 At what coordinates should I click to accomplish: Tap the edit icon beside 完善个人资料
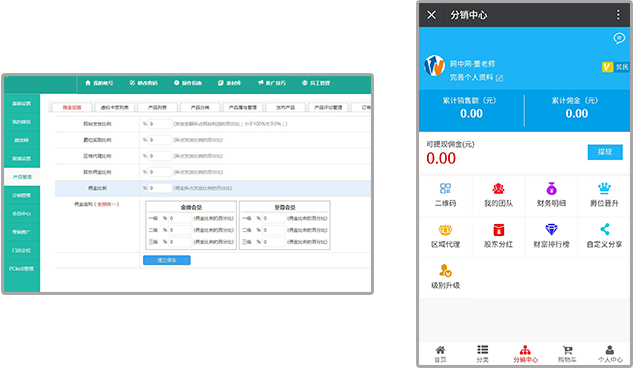click(499, 78)
